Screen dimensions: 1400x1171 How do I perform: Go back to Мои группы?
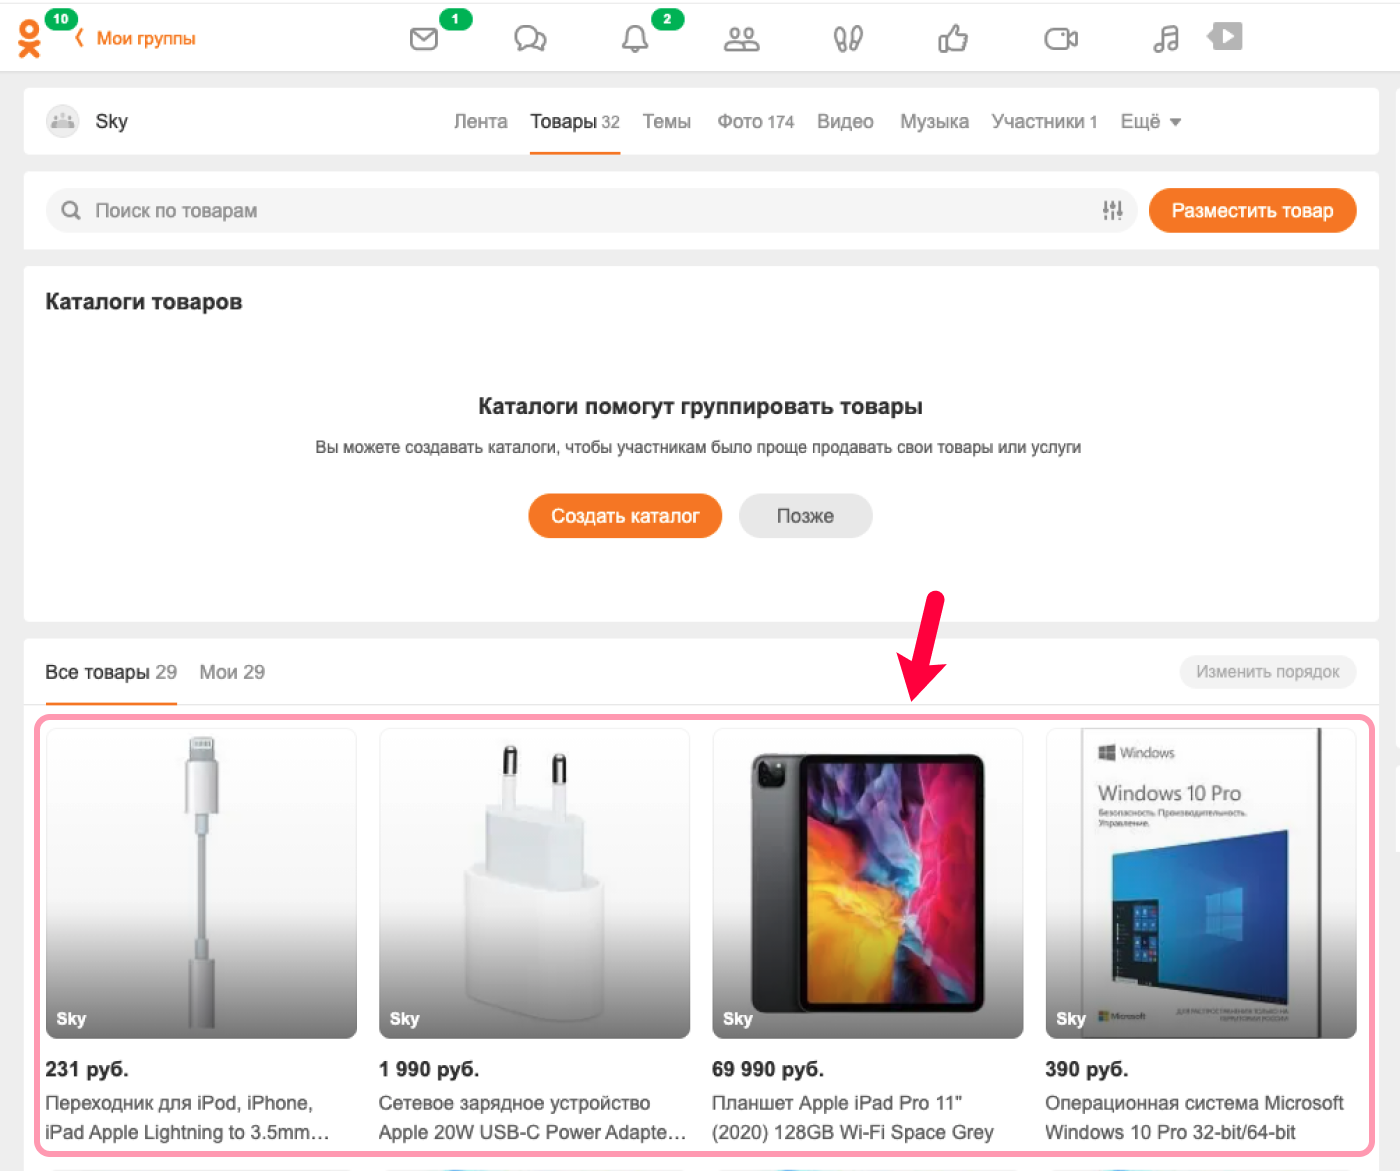(x=136, y=38)
